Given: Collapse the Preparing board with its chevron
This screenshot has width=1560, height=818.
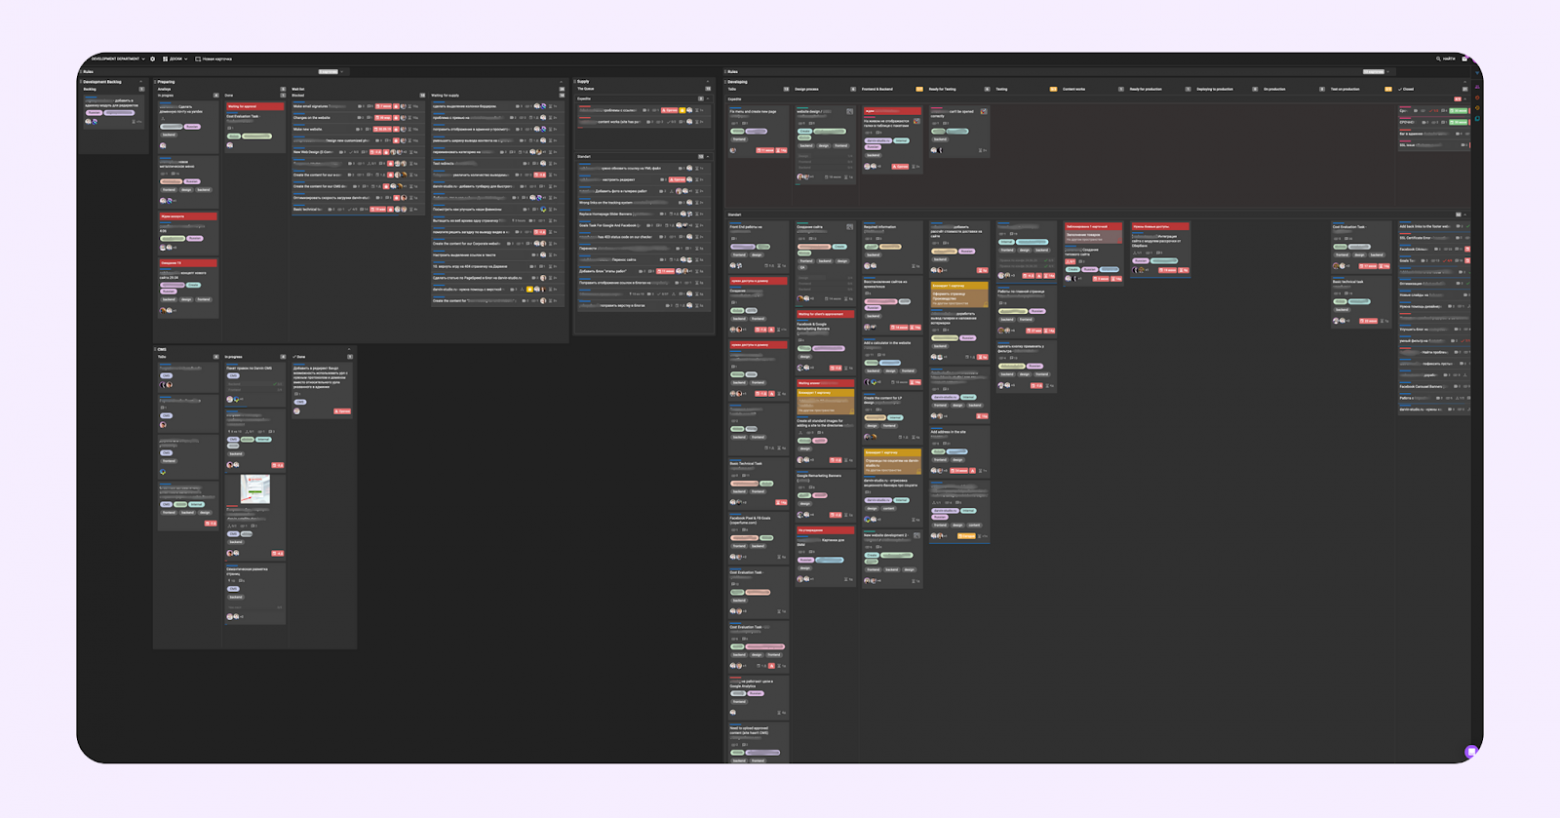Looking at the screenshot, I should pos(561,82).
